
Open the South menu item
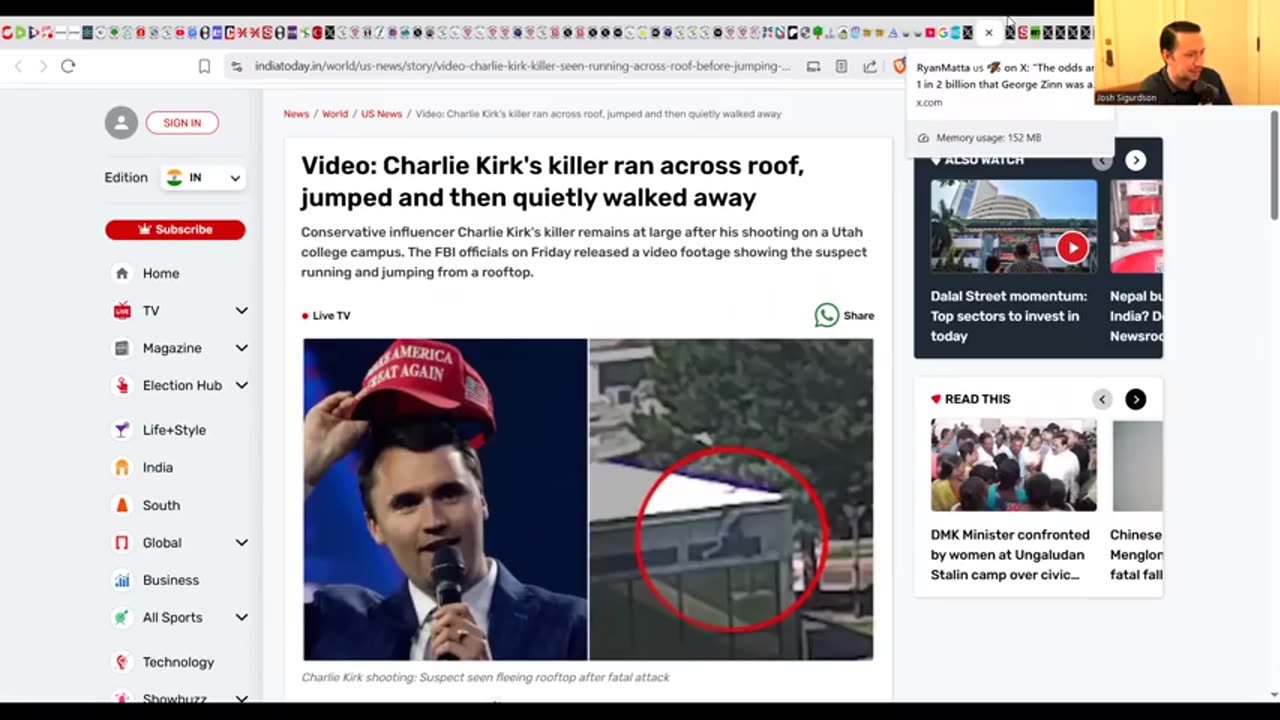tap(161, 505)
